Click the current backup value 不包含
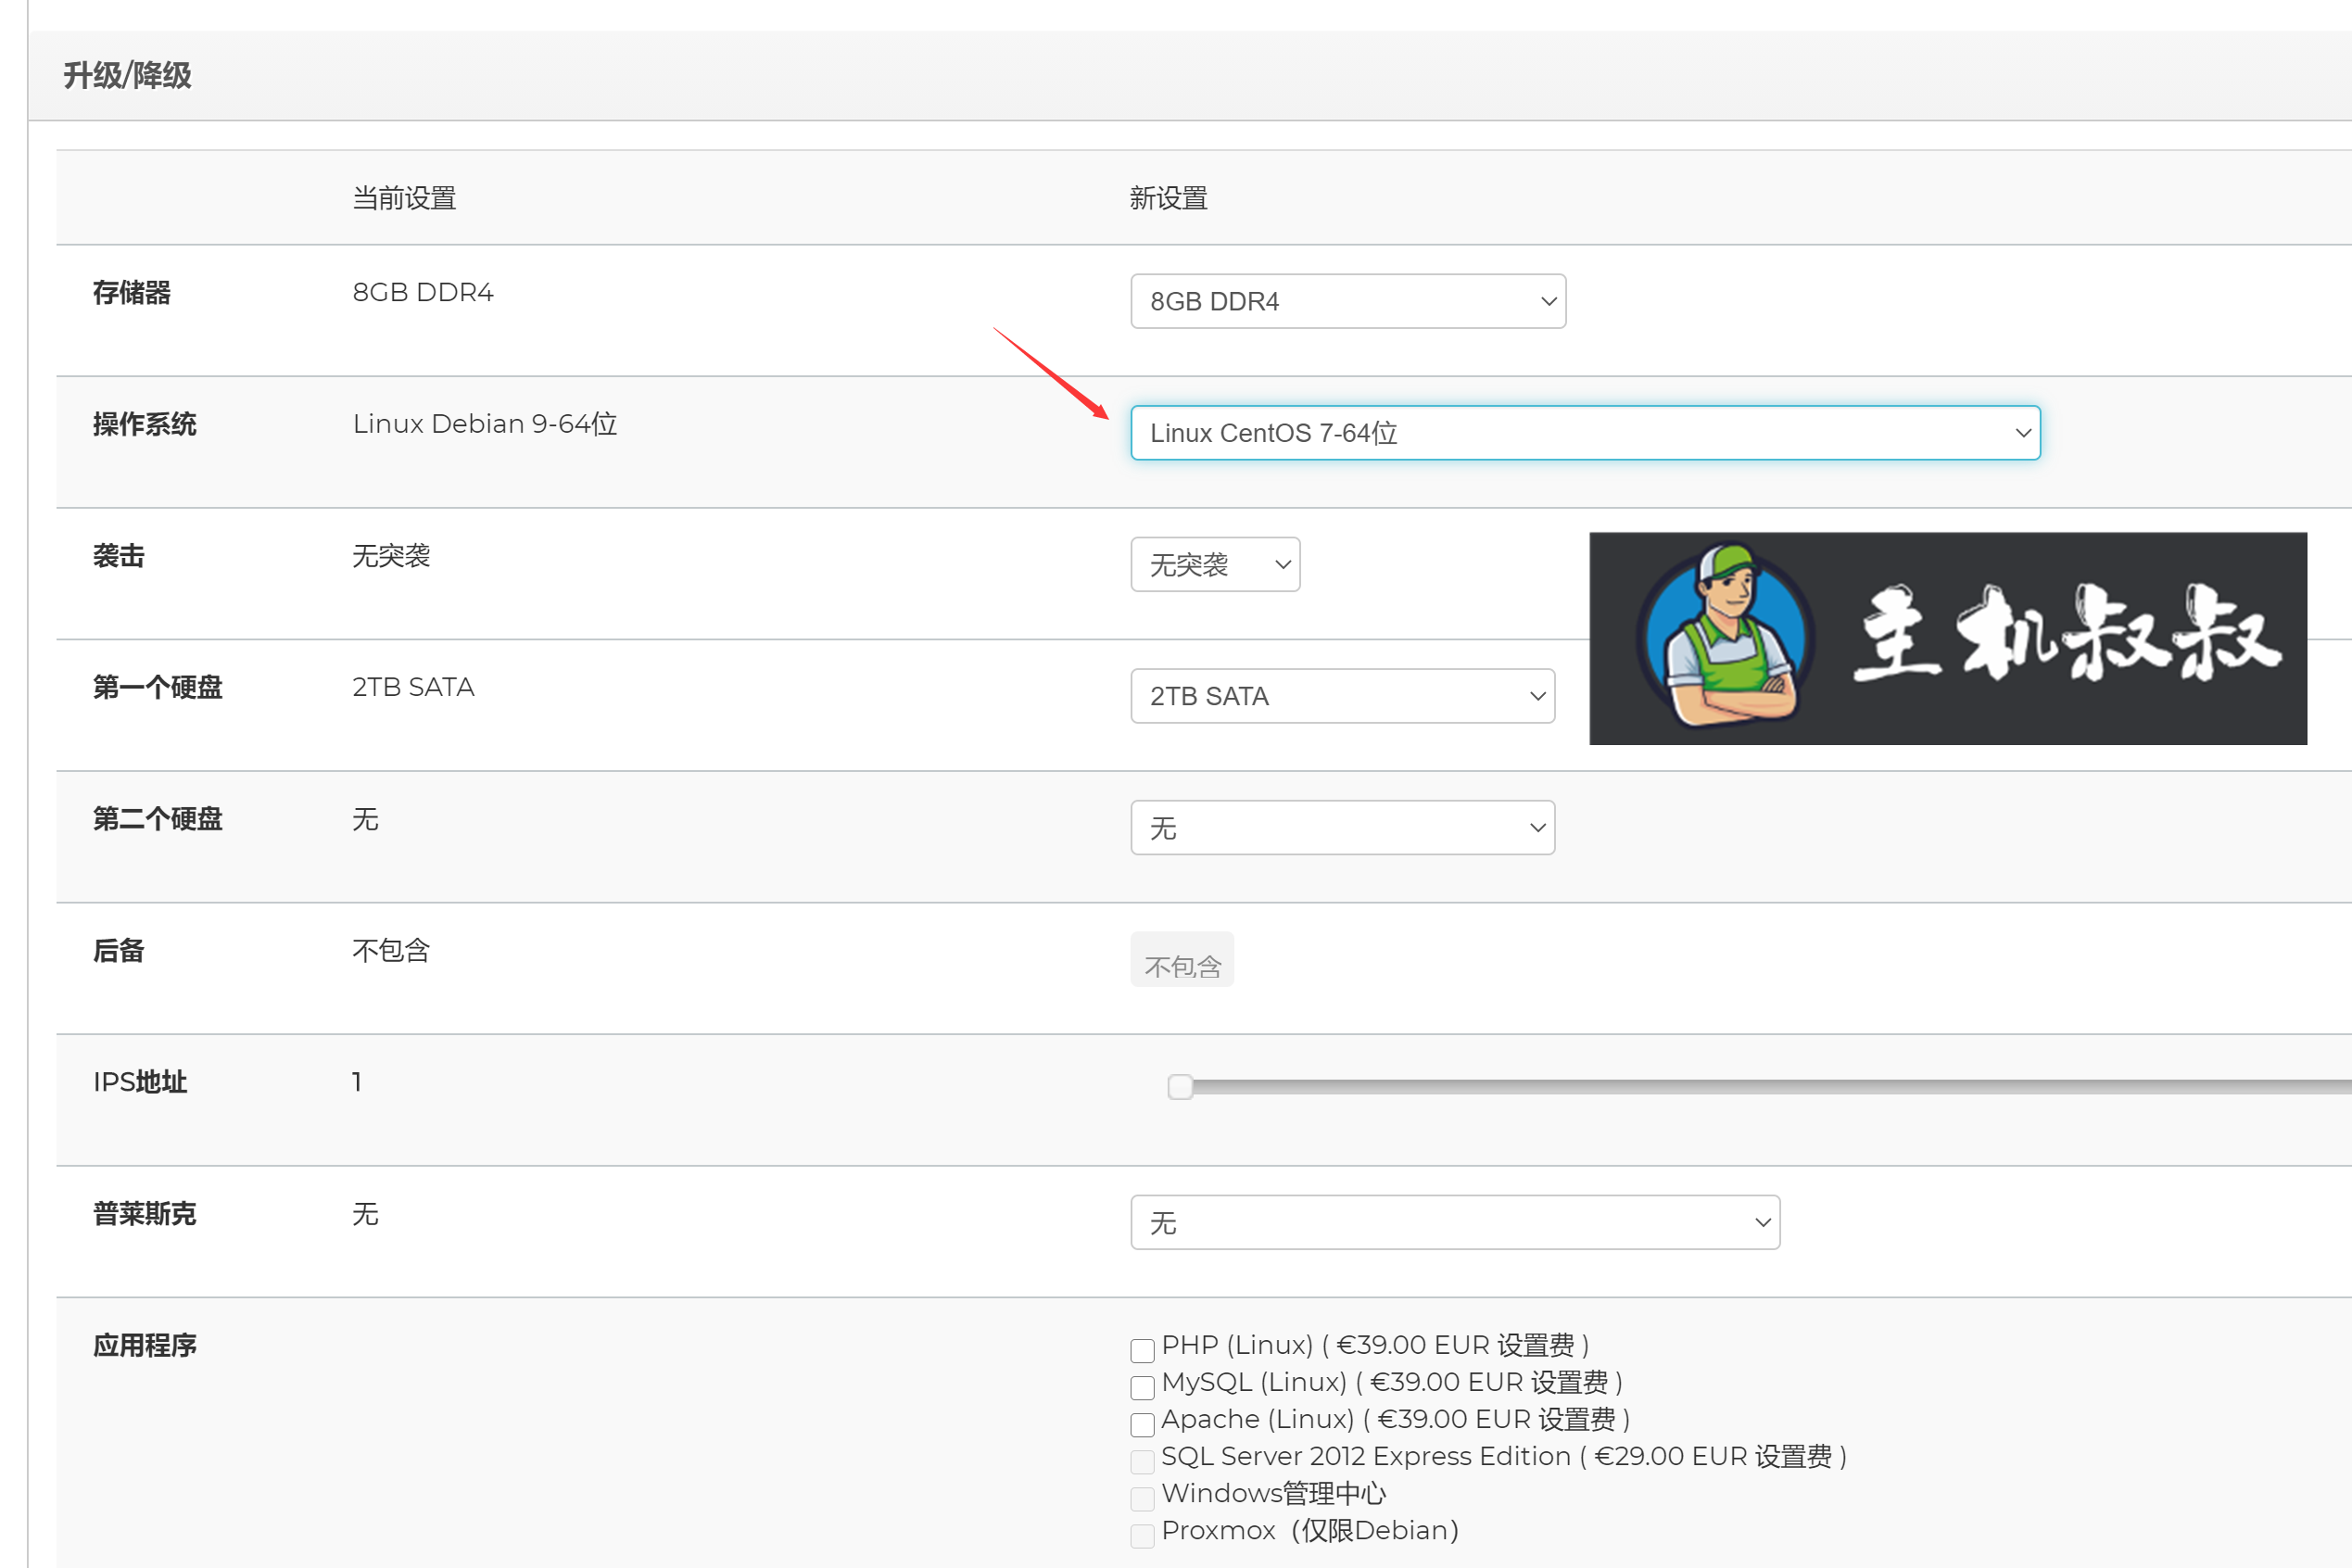This screenshot has height=1568, width=2352. tap(391, 951)
